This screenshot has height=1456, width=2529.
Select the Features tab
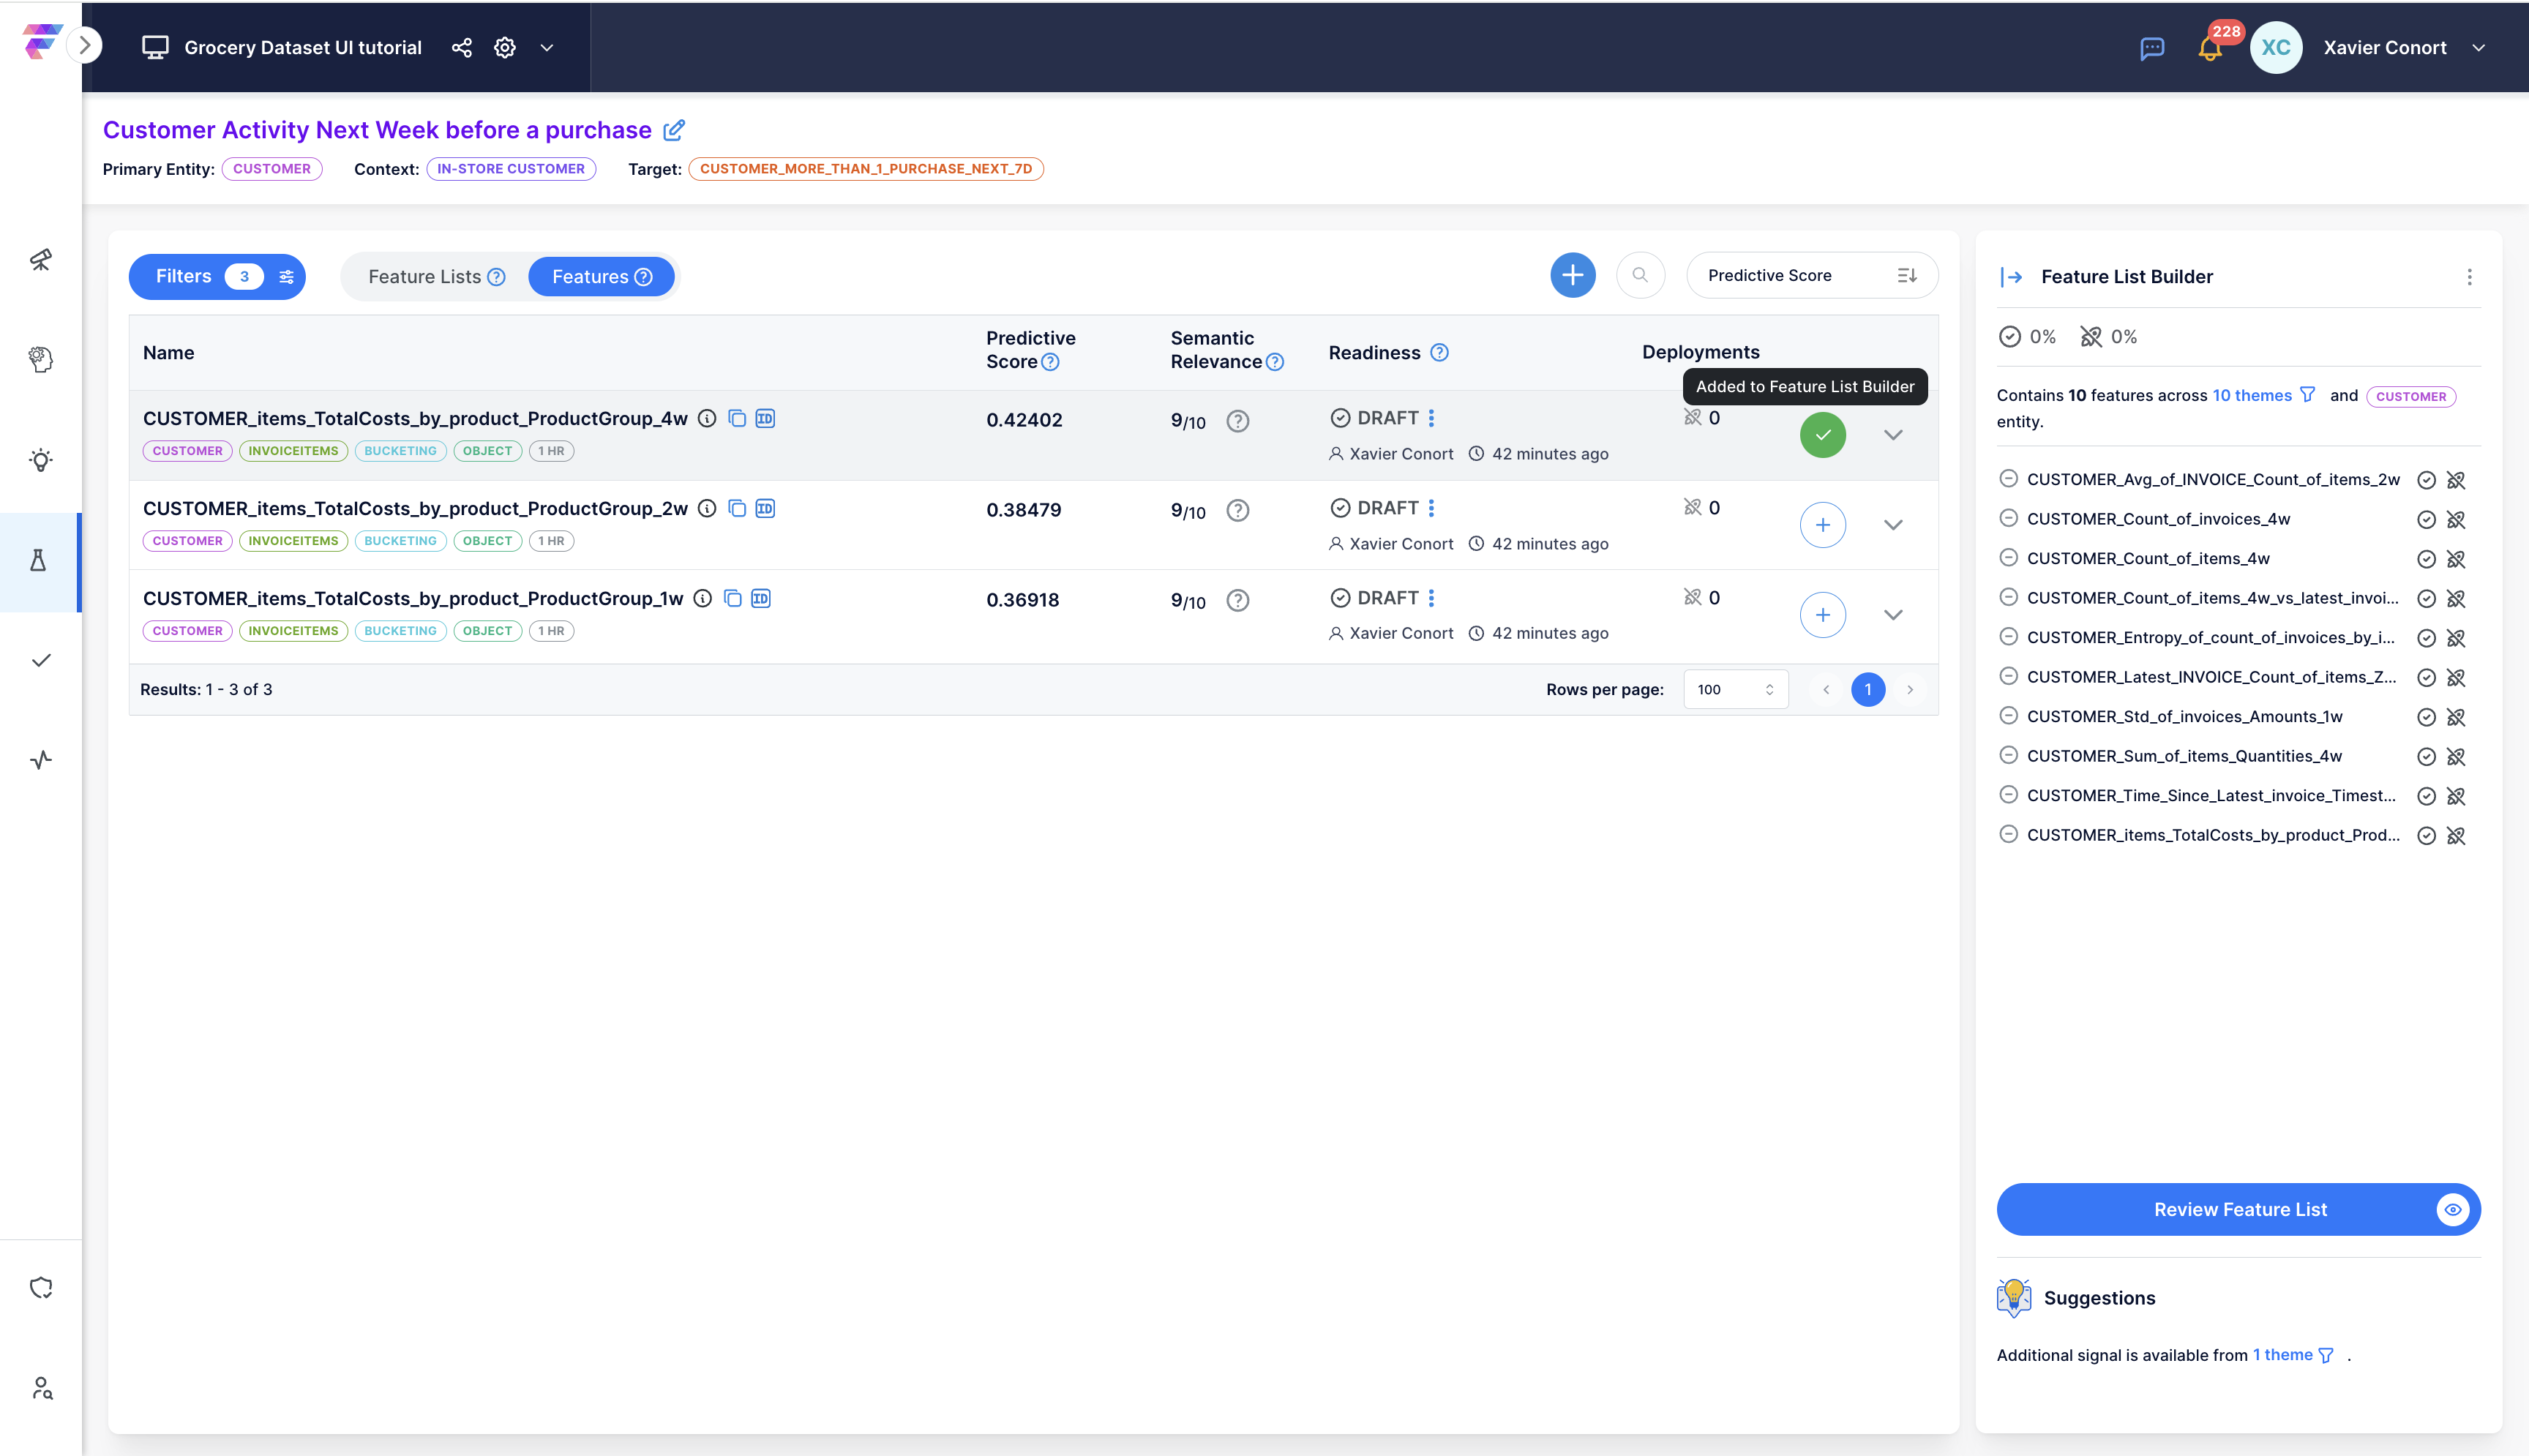click(x=601, y=277)
